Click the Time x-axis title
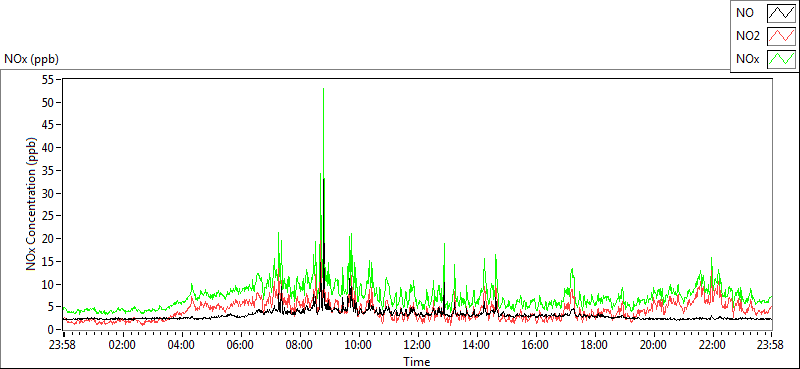Screen dimensions: 800x369 pos(417,361)
